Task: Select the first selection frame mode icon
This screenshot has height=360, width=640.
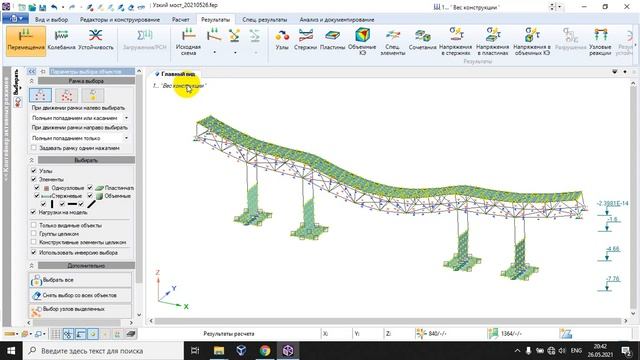Action: 40,96
